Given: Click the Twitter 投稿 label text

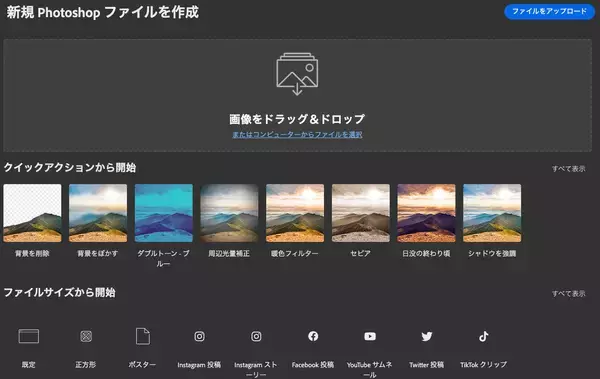Looking at the screenshot, I should point(427,365).
